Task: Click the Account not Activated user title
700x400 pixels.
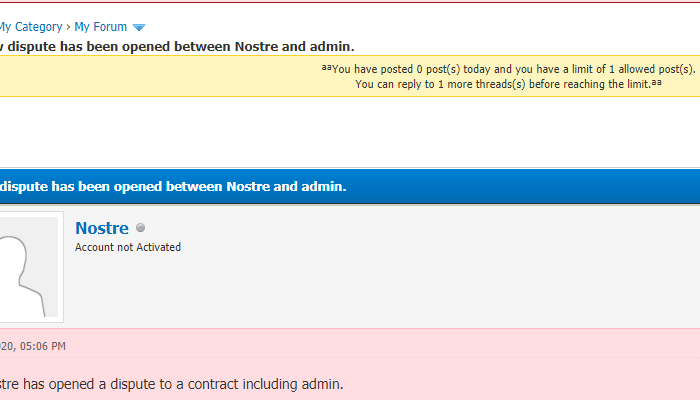Action: [128, 247]
